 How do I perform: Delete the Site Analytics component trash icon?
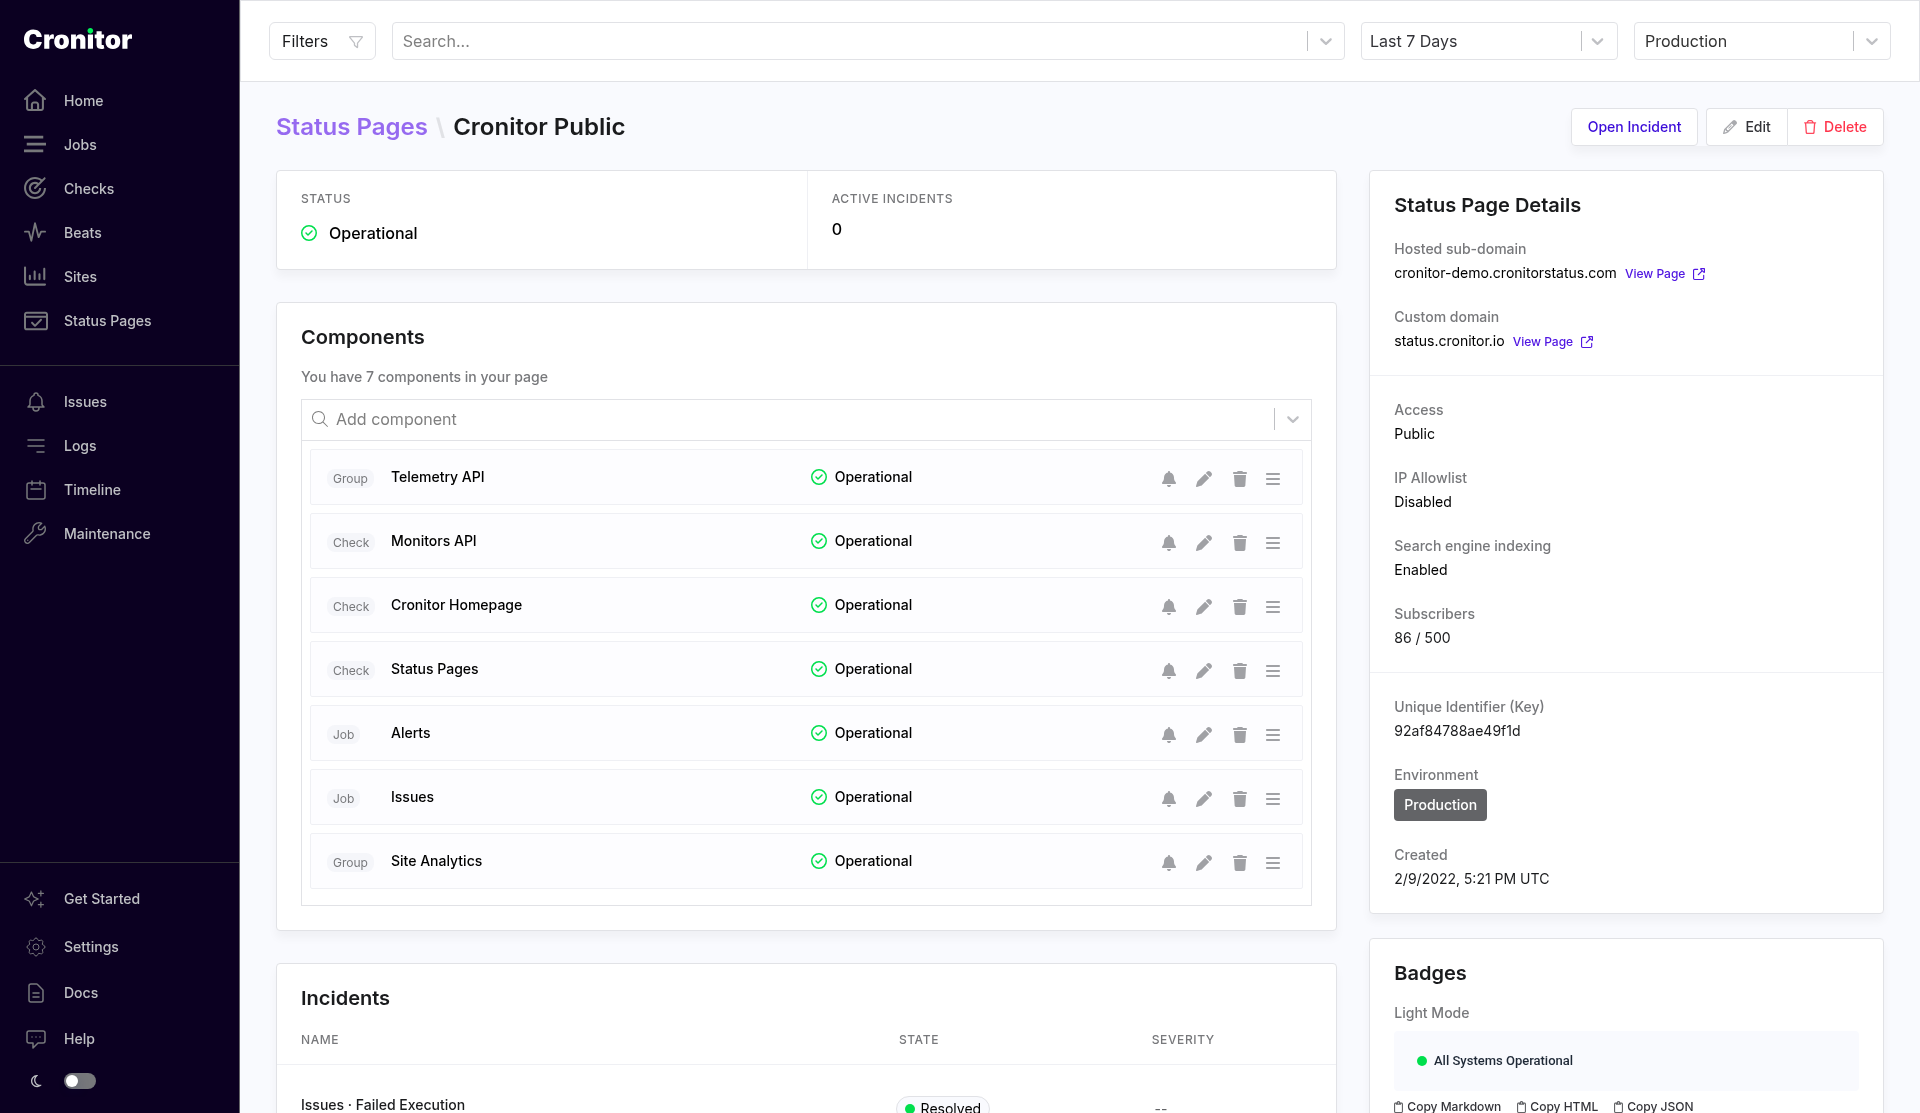(x=1239, y=863)
